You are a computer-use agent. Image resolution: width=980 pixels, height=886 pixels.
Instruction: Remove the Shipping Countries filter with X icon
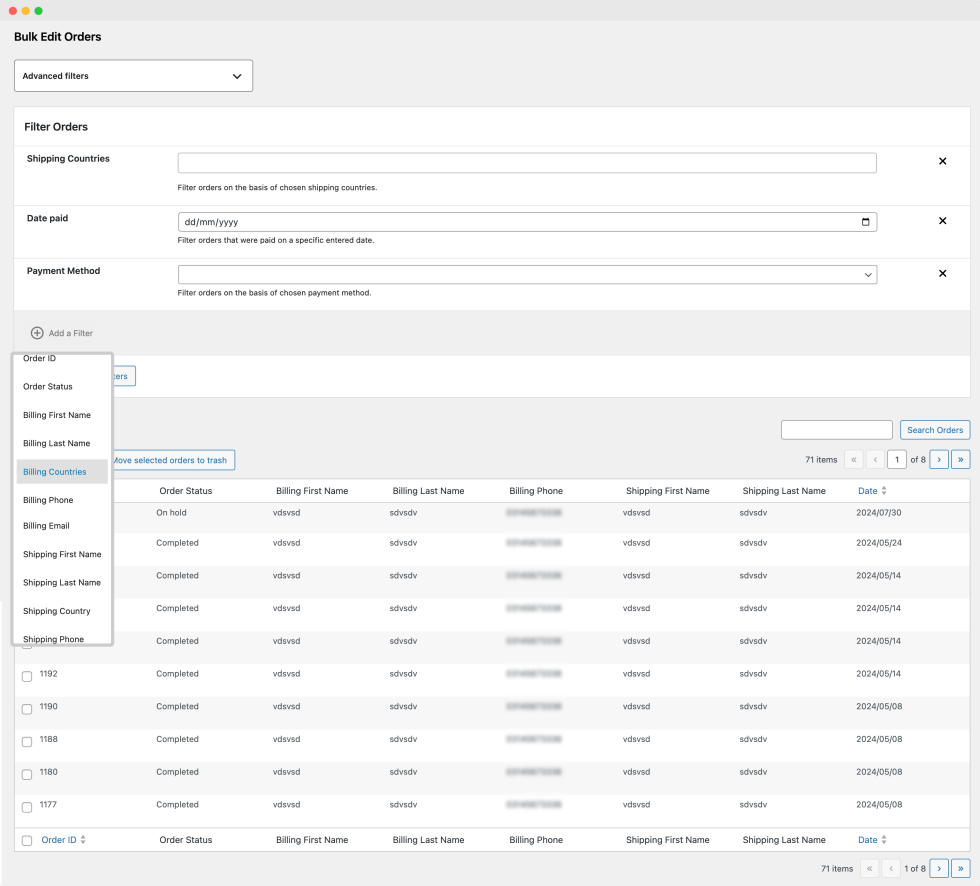click(x=942, y=161)
